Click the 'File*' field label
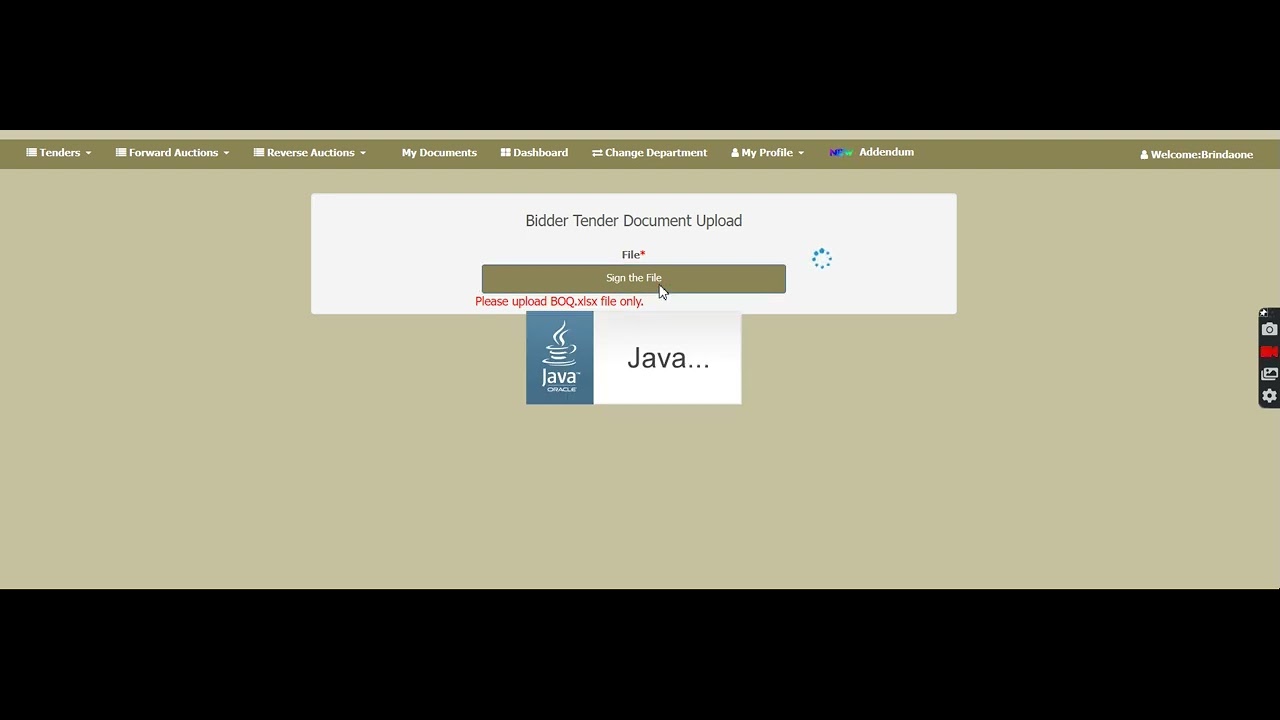This screenshot has width=1280, height=720. (633, 255)
